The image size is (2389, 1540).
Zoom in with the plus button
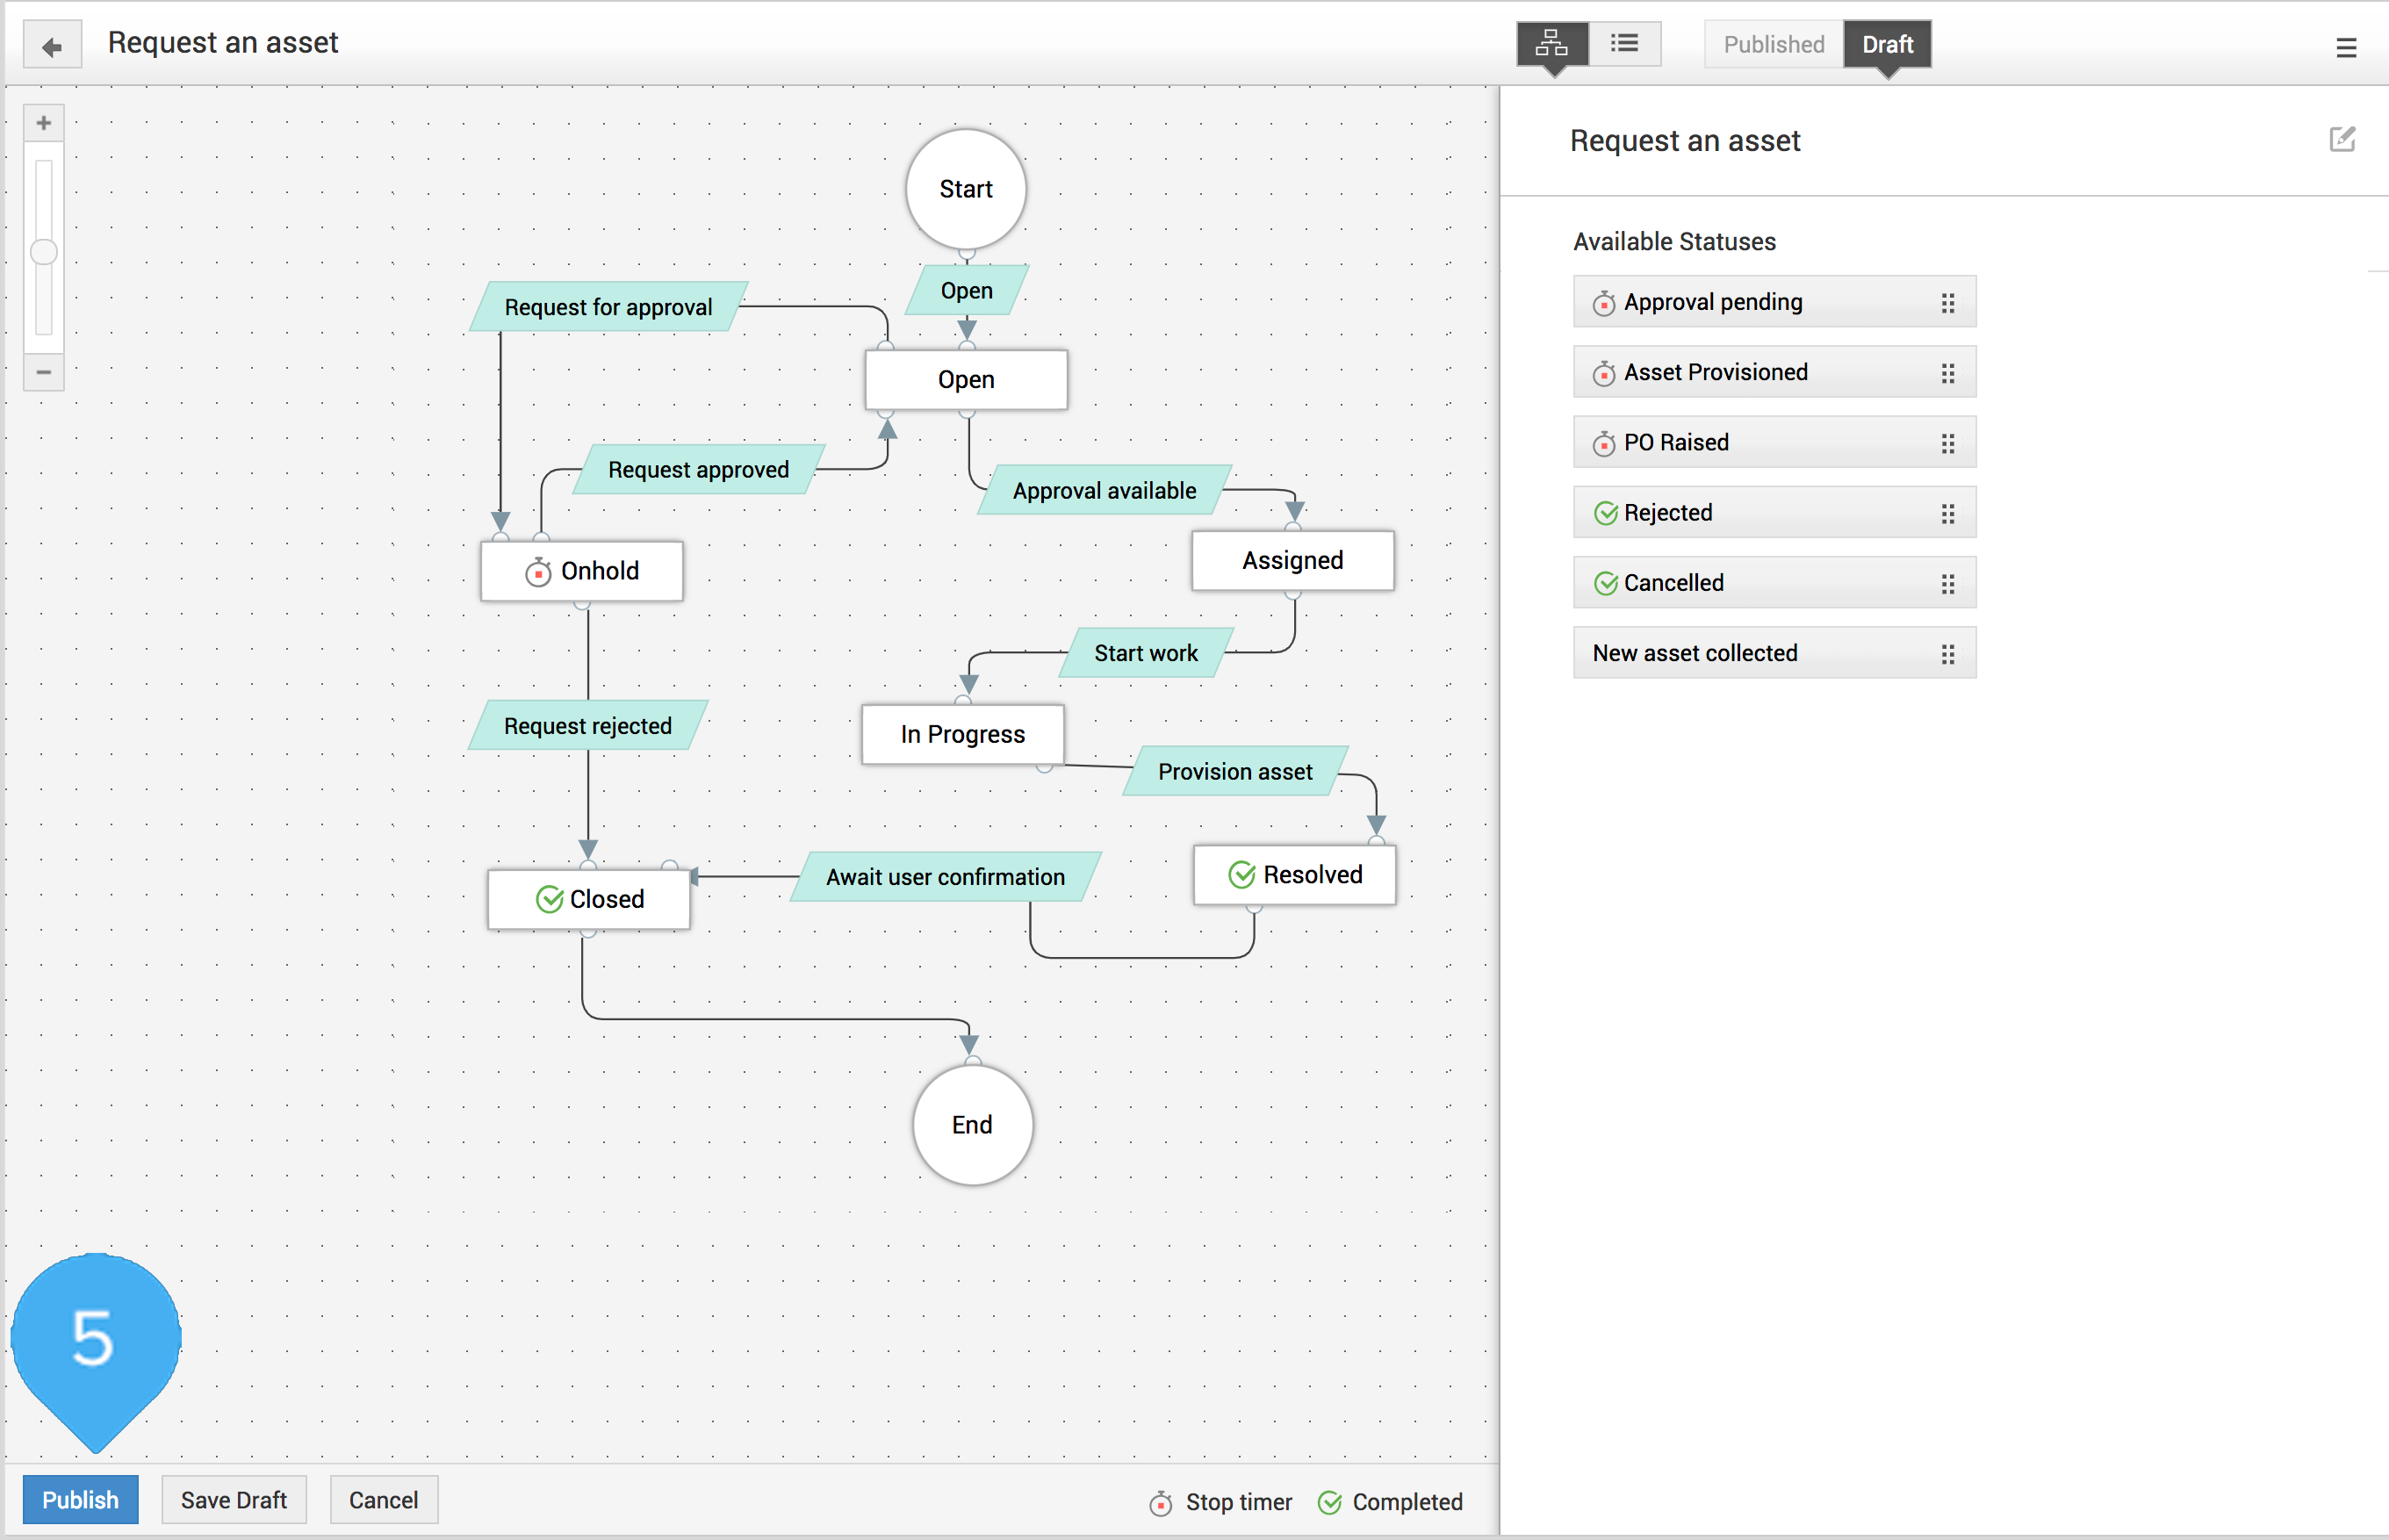44,123
